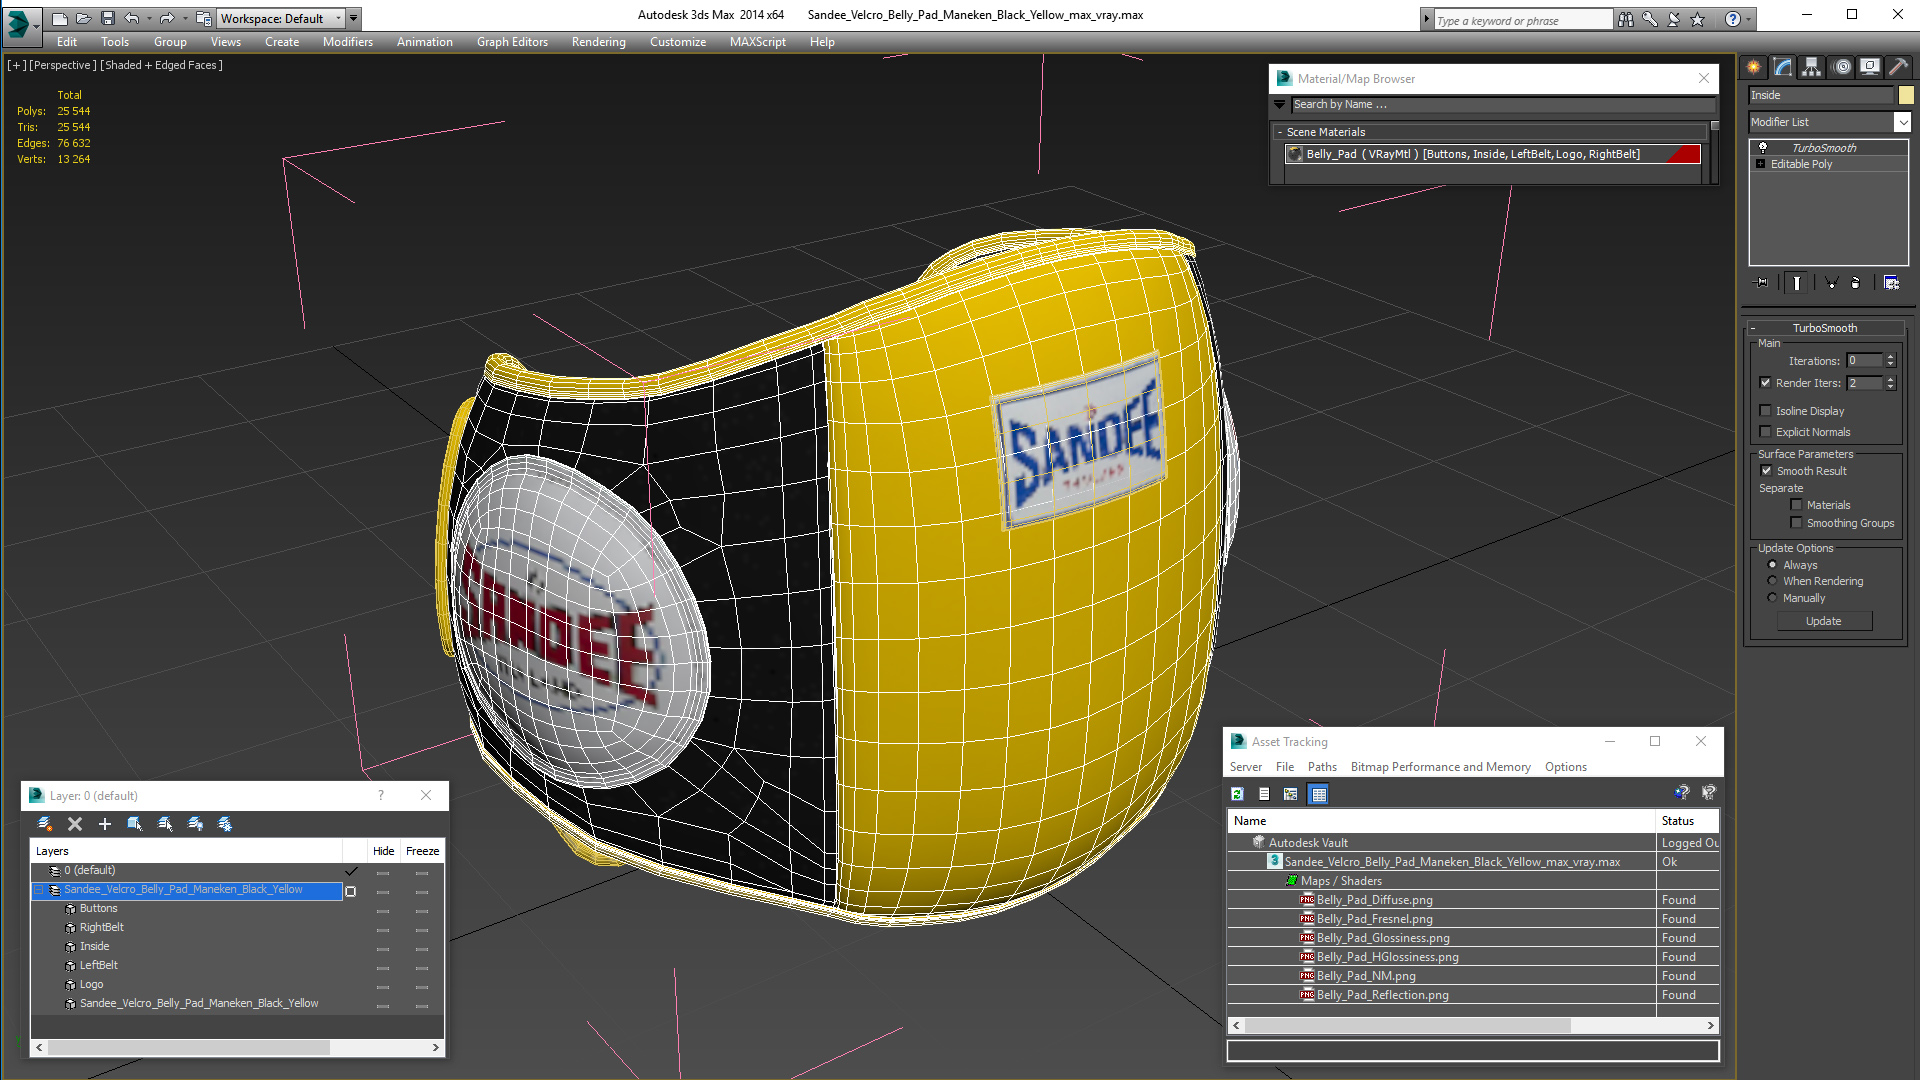Open the MAXScript menu
The height and width of the screenshot is (1080, 1920).
(757, 42)
